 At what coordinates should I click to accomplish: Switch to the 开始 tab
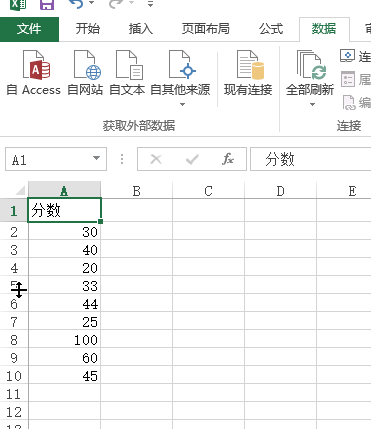click(88, 29)
